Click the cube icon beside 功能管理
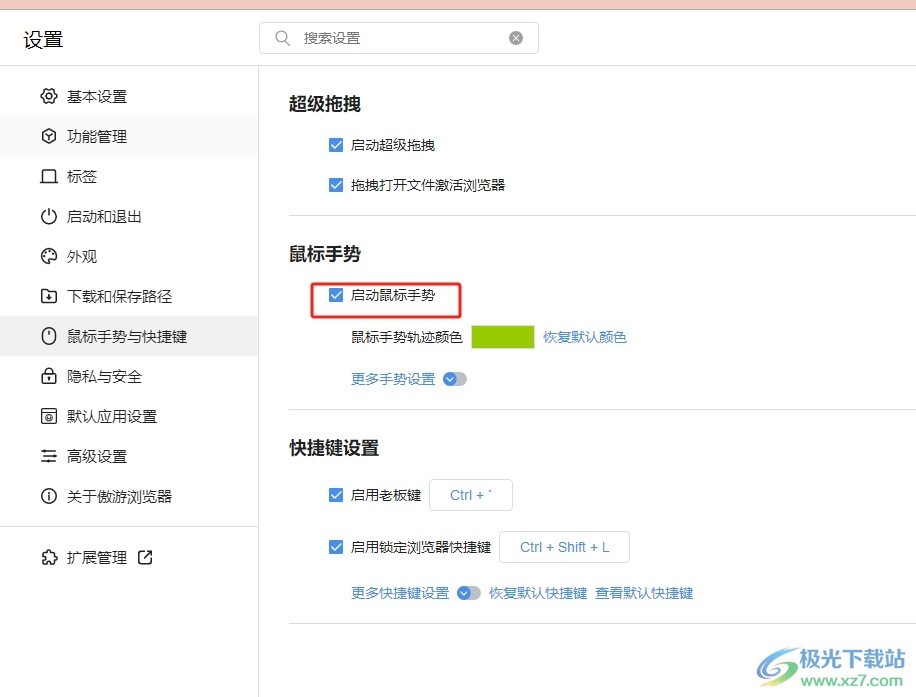 [49, 136]
